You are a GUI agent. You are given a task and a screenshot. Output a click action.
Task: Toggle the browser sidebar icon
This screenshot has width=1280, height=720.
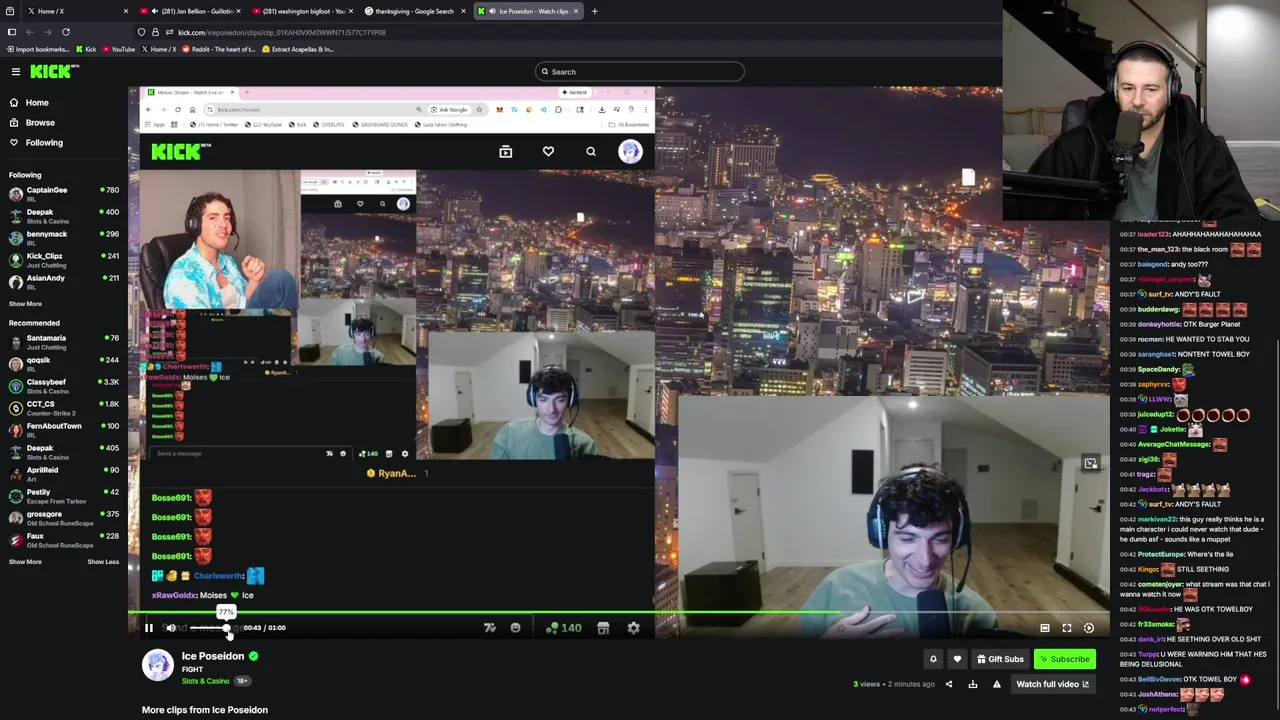[12, 32]
